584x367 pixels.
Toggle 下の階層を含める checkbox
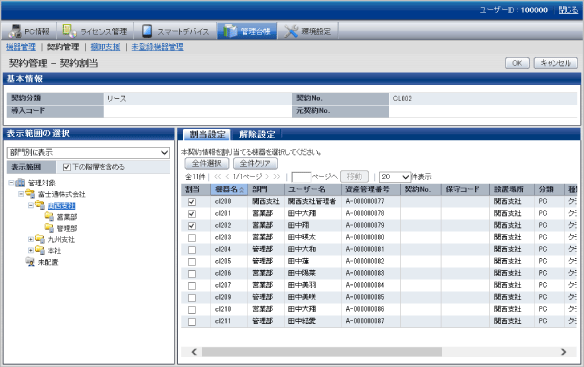tap(67, 167)
